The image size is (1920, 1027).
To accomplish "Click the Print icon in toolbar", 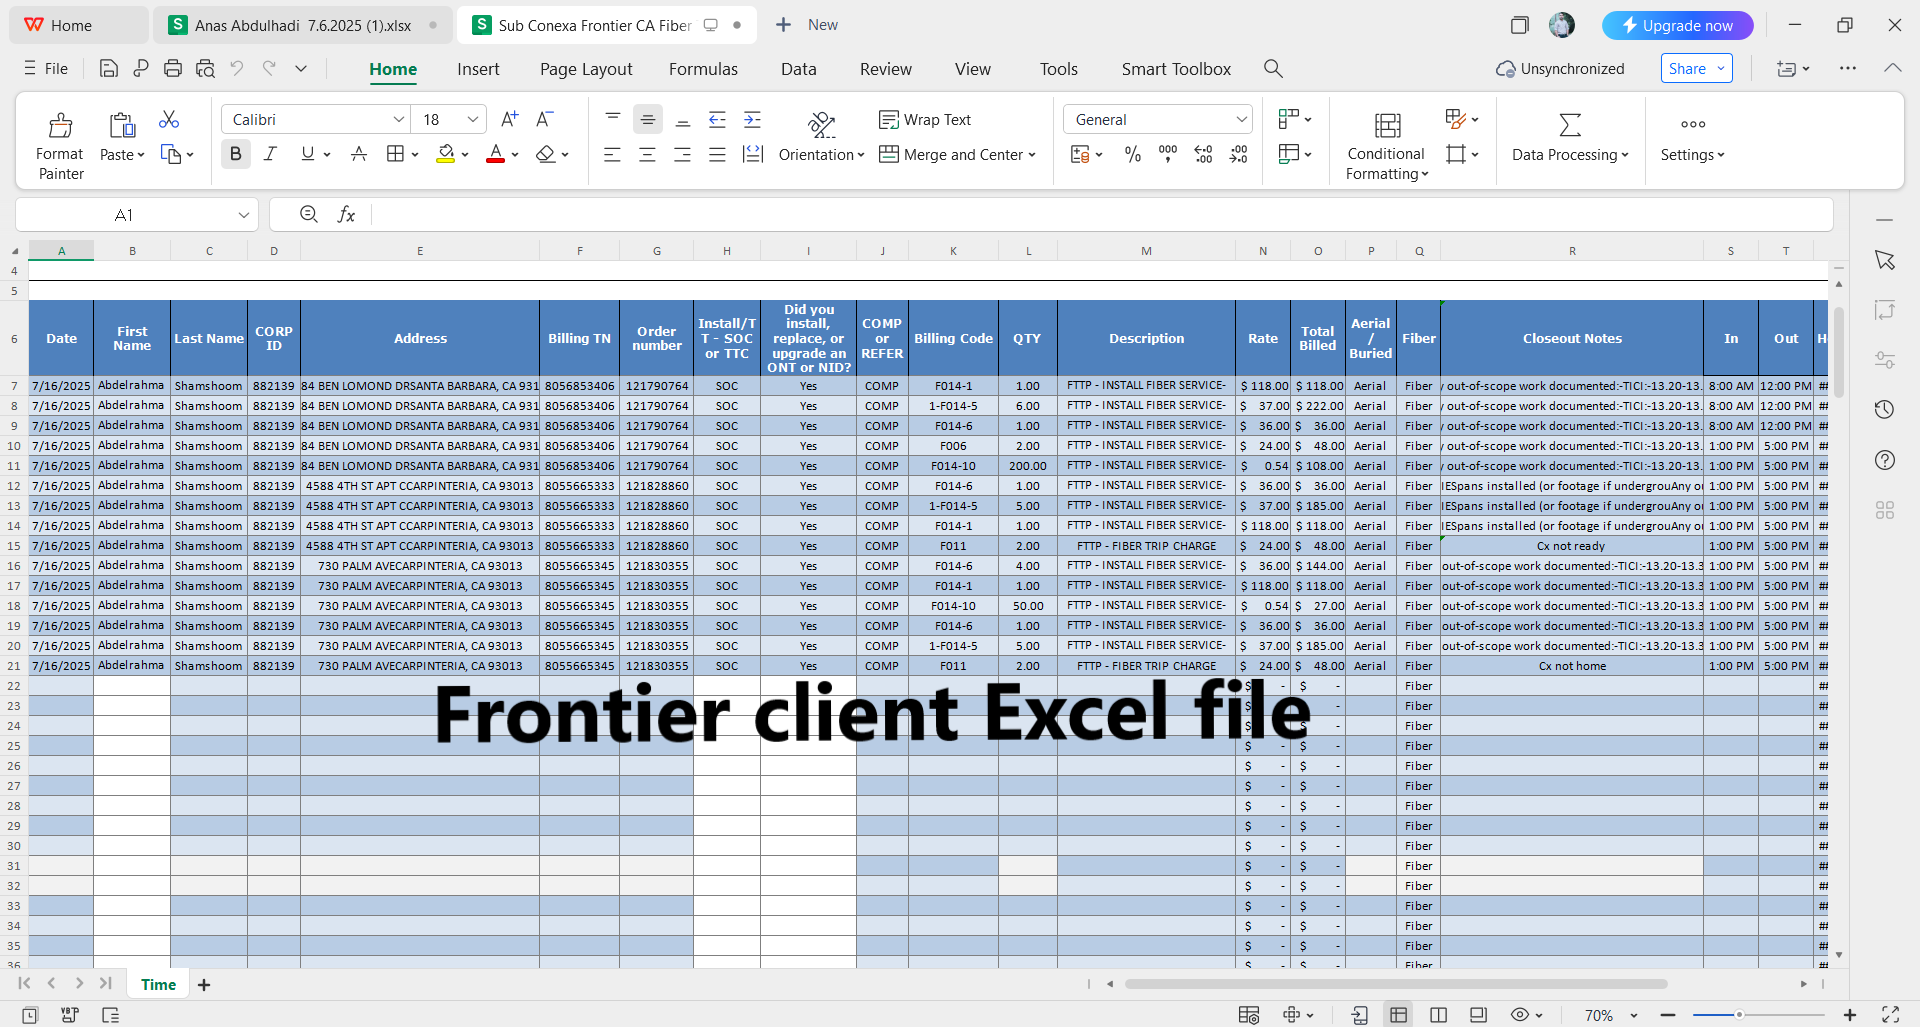I will click(x=173, y=68).
